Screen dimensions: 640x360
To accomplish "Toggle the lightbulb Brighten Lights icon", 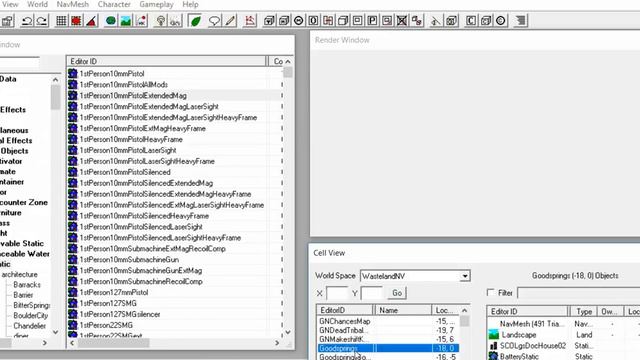I will click(160, 20).
